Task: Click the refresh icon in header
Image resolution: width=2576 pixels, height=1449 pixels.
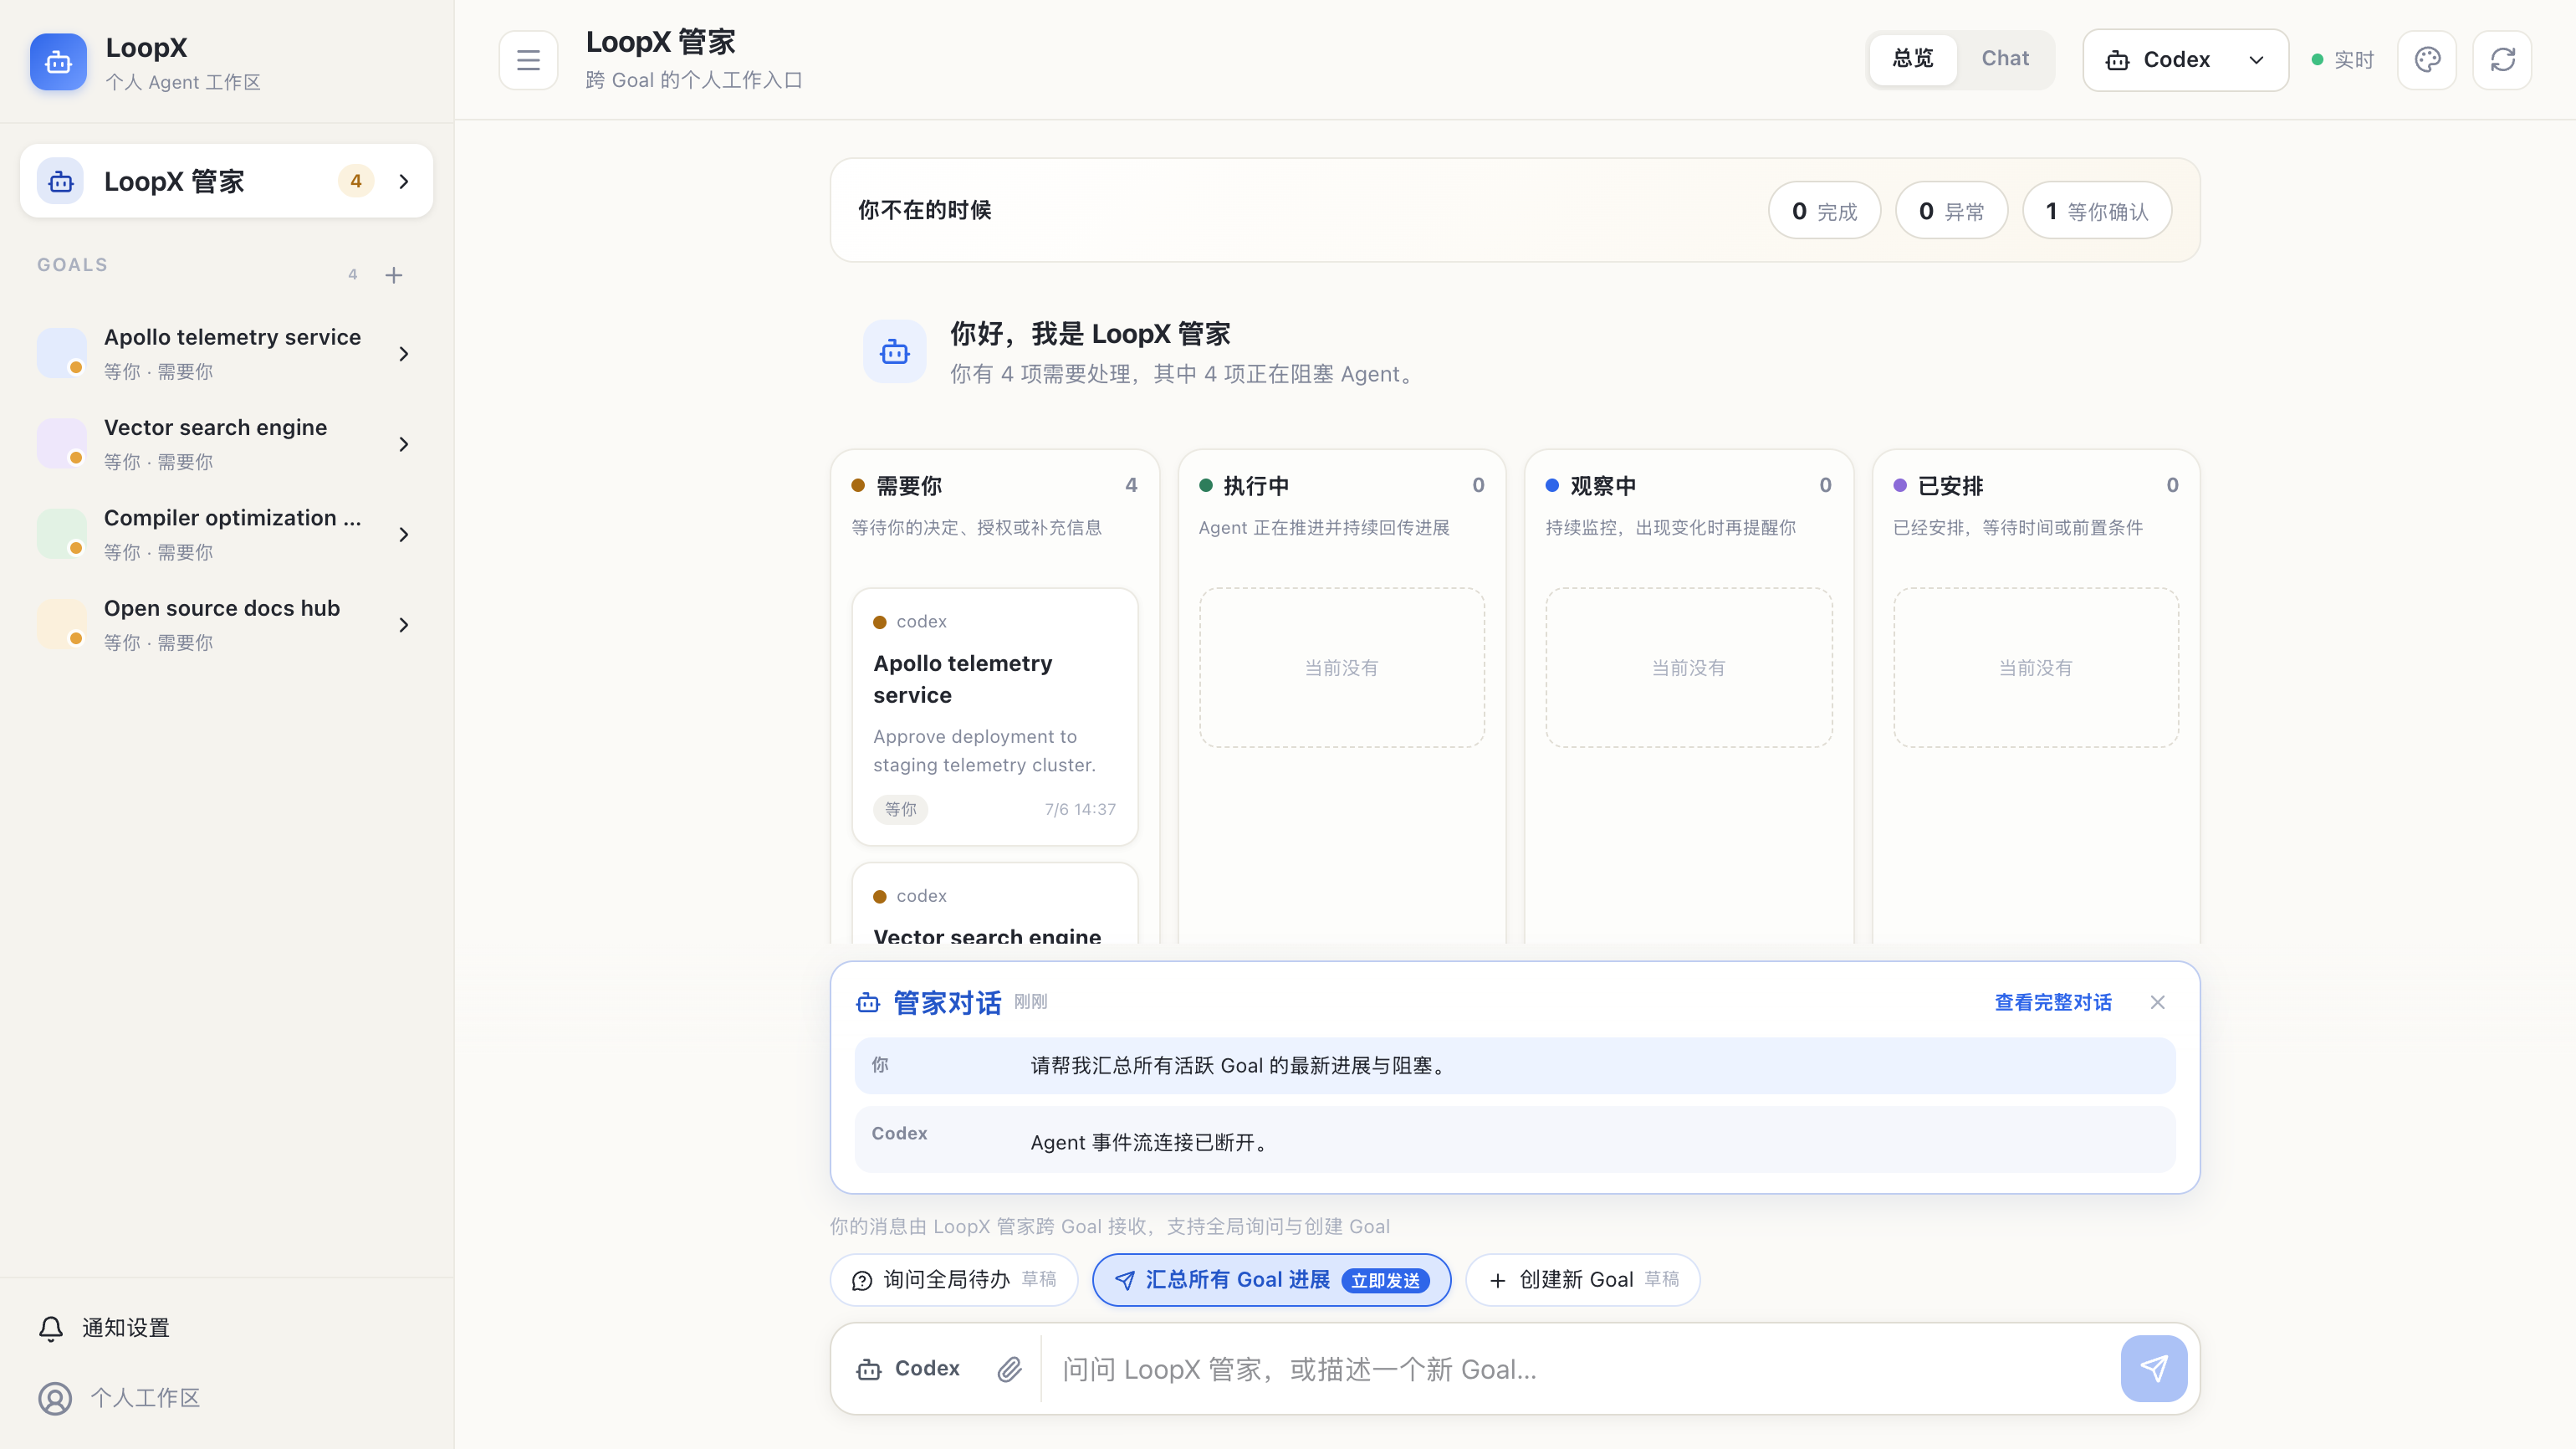Action: 2502,60
